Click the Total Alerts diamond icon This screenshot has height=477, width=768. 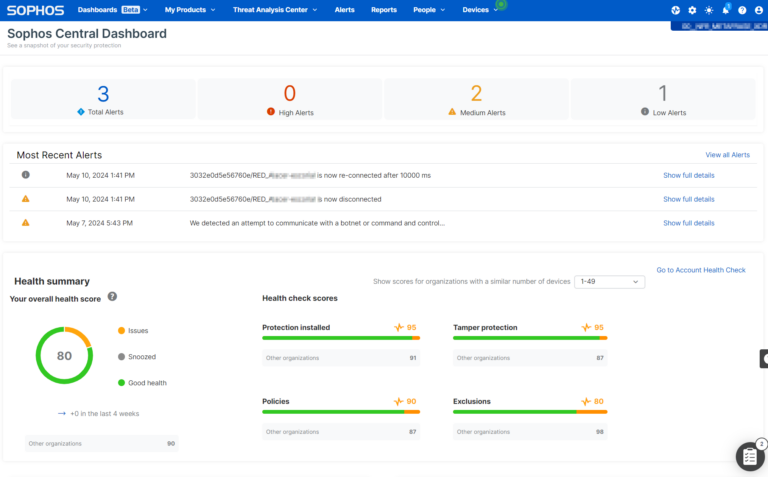[x=81, y=112]
